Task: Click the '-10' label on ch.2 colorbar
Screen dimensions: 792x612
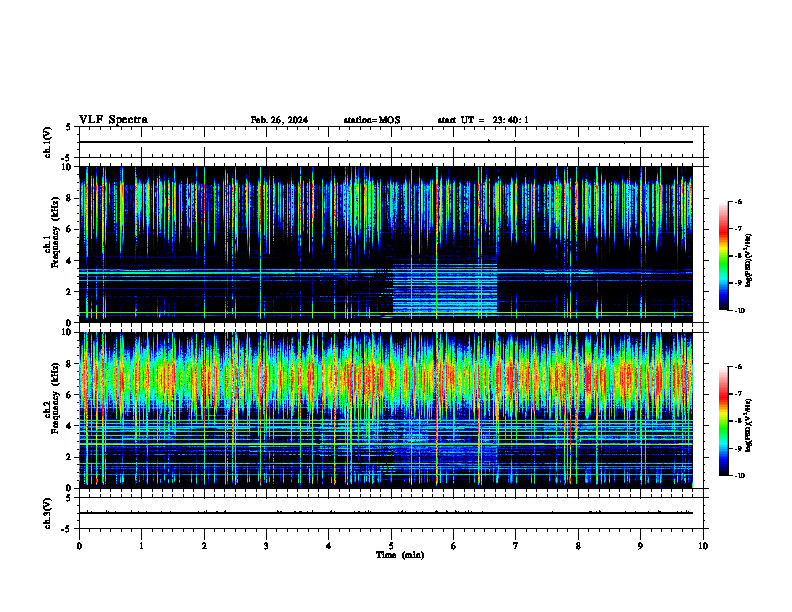Action: pos(739,476)
